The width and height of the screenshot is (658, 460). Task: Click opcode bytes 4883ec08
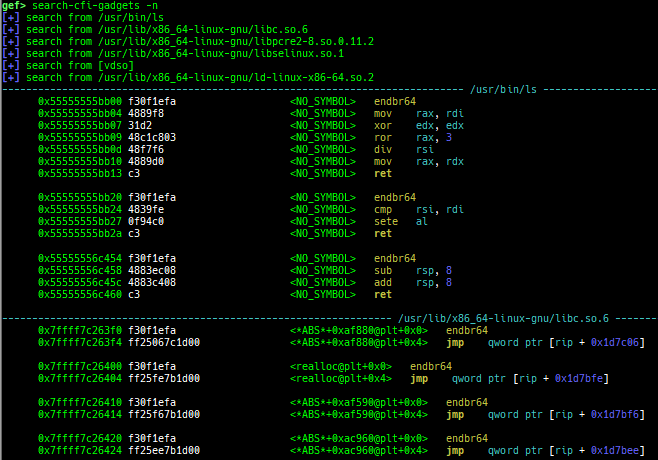point(152,270)
